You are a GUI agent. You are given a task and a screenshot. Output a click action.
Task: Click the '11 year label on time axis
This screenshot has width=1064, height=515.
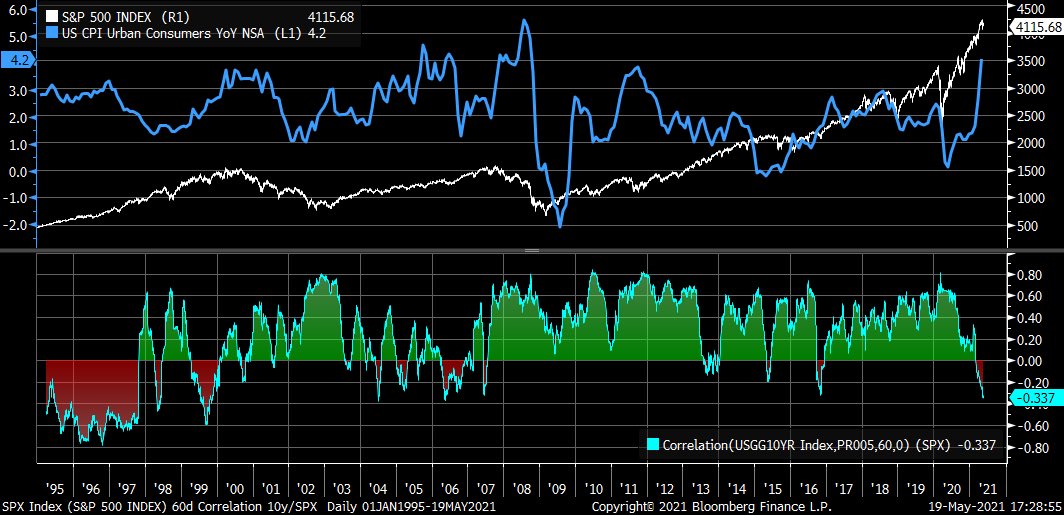click(629, 489)
